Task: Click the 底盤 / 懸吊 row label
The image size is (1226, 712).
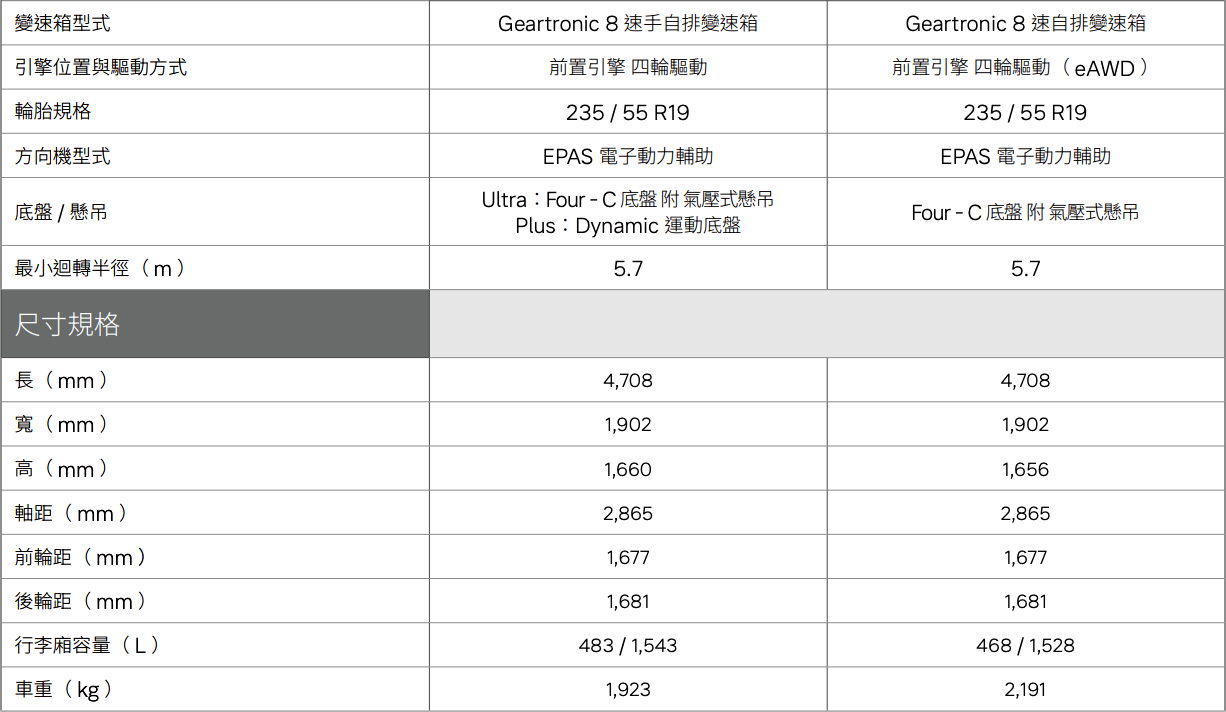Action: pyautogui.click(x=61, y=212)
